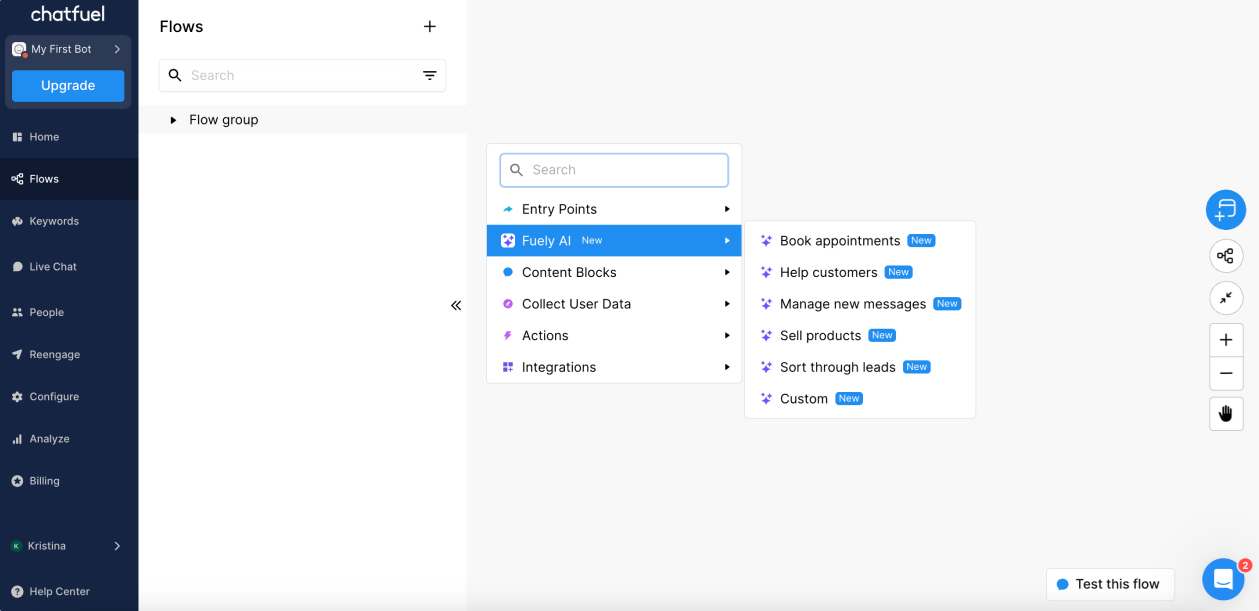Open the Configure settings page
1259x611 pixels.
tap(69, 396)
